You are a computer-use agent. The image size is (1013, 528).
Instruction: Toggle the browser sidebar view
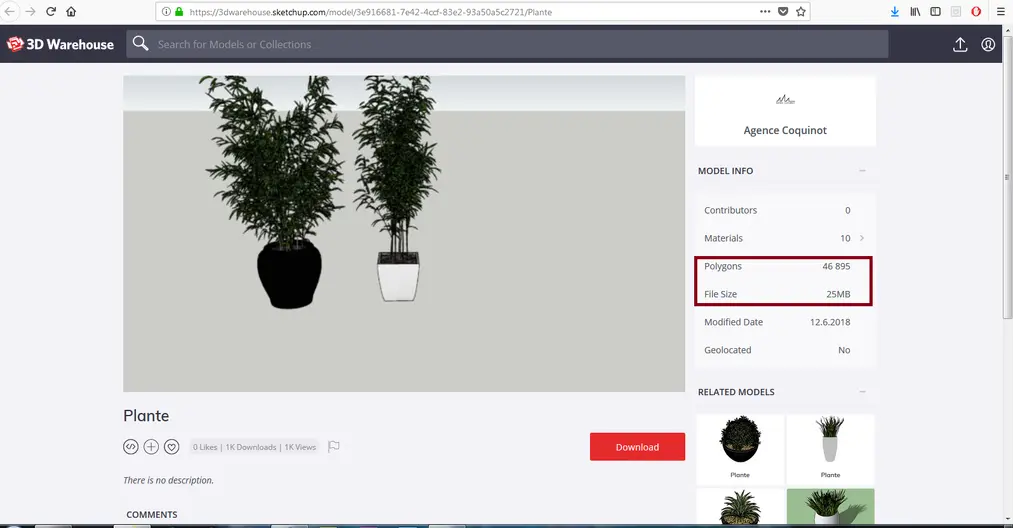tap(935, 12)
